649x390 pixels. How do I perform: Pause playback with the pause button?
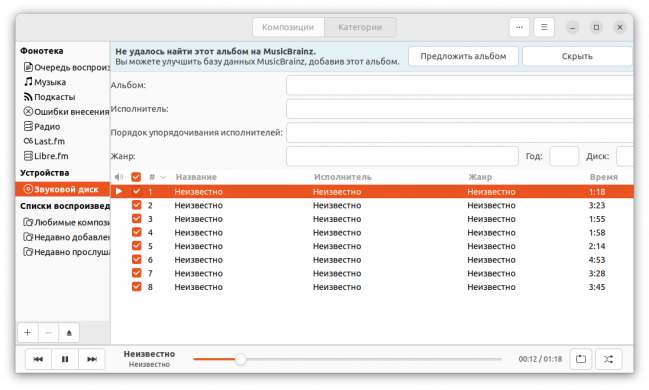[65, 359]
